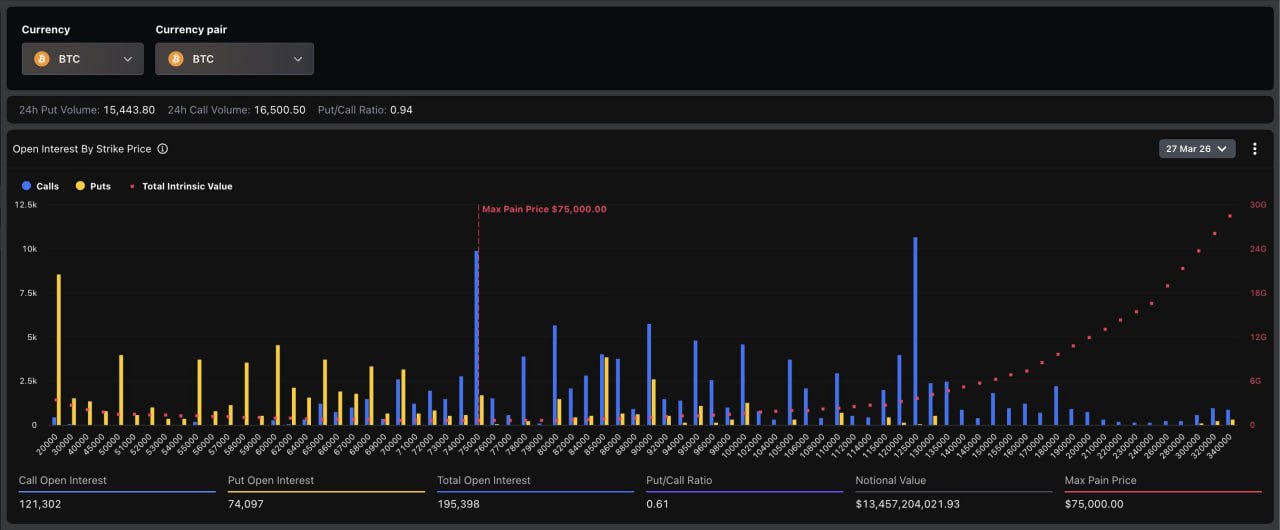Toggle Total Intrinsic Value series in legend
The image size is (1280, 530).
(180, 186)
